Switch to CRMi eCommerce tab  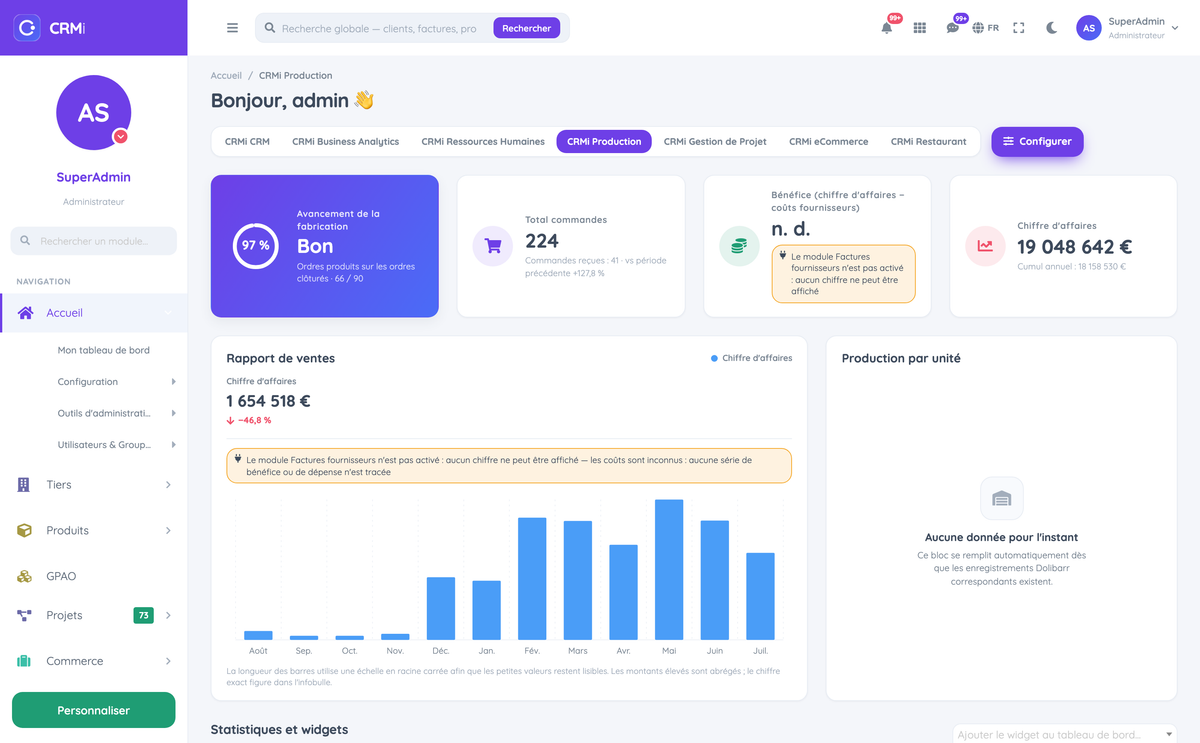828,142
